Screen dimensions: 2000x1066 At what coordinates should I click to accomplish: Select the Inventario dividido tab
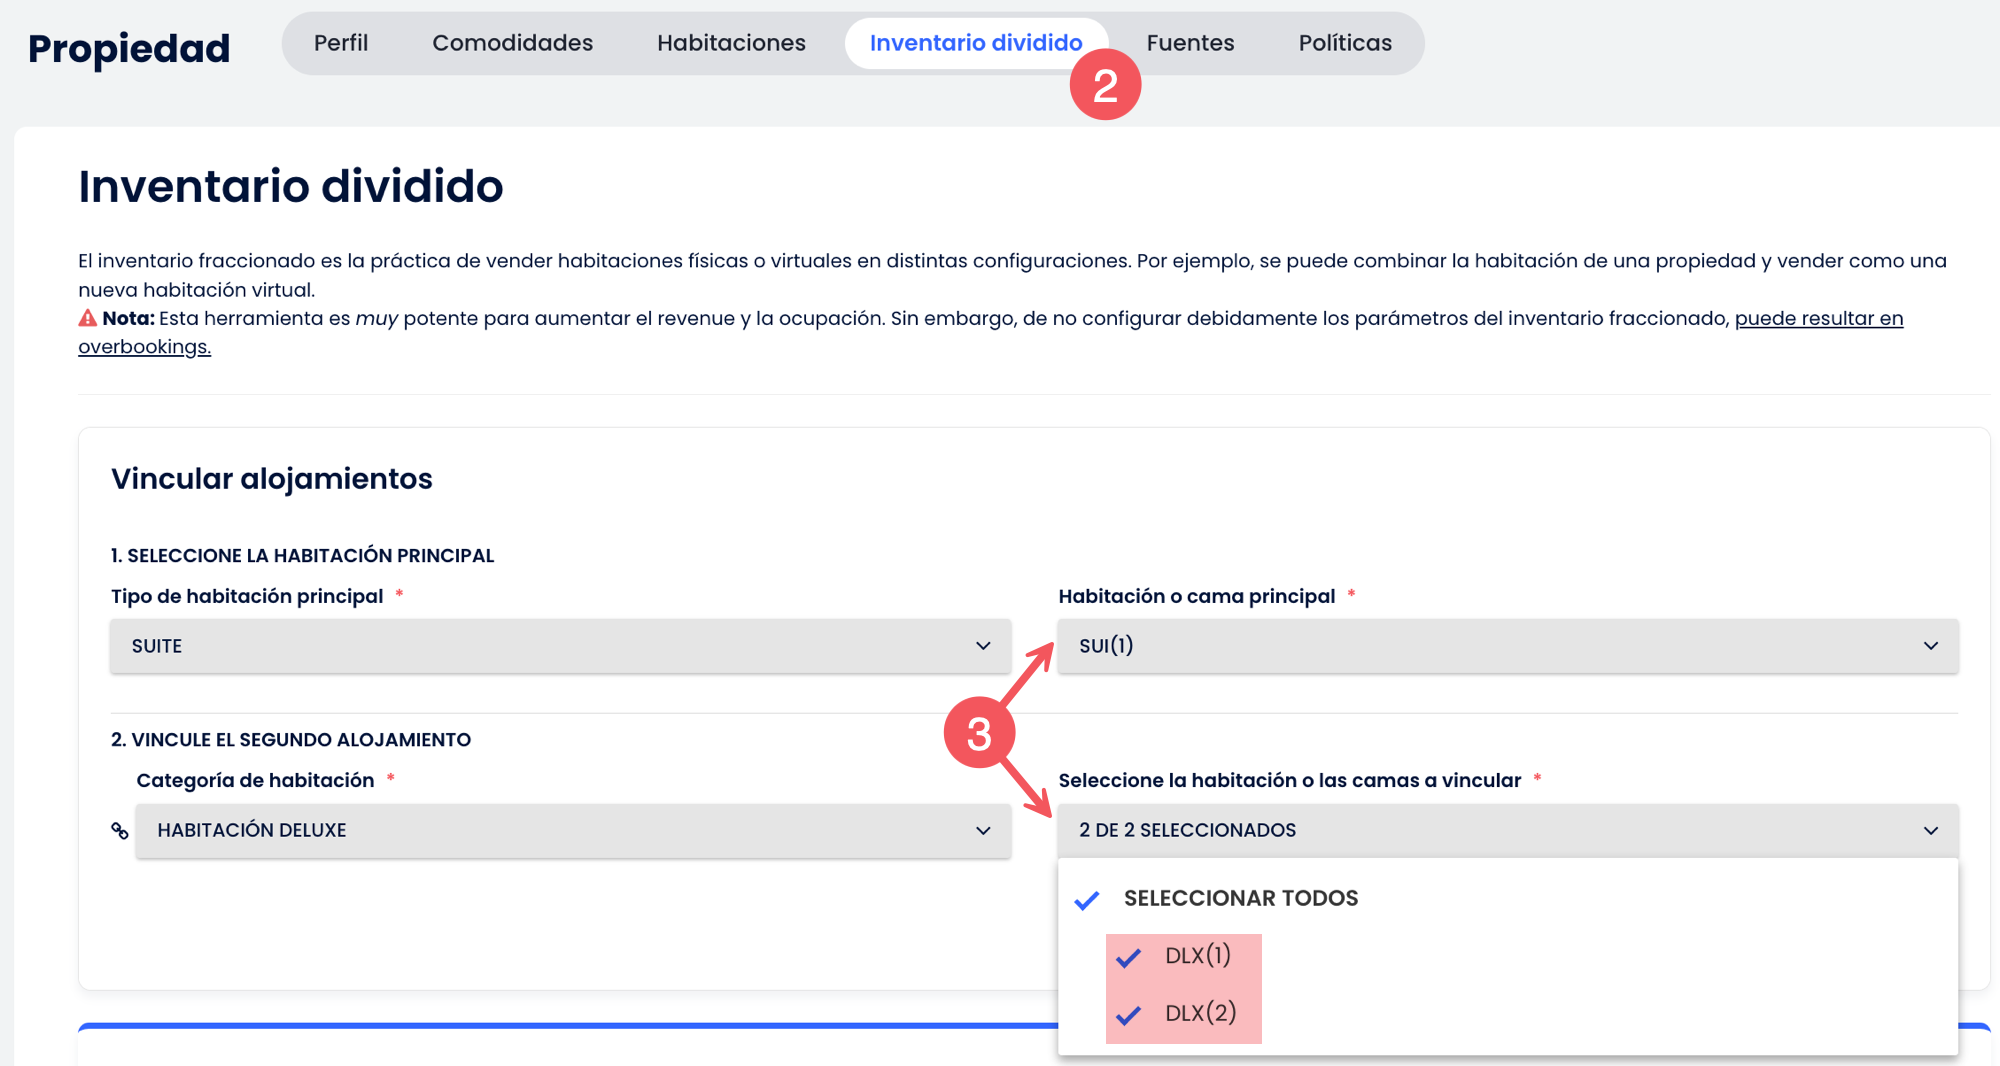975,43
